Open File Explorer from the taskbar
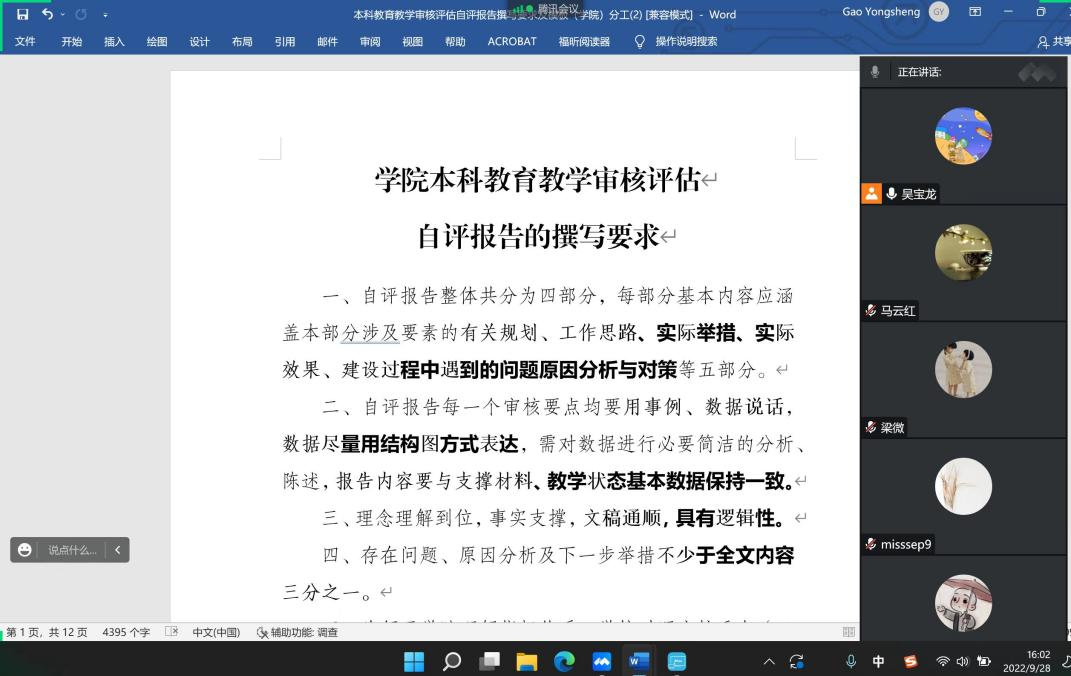1071x676 pixels. (527, 661)
